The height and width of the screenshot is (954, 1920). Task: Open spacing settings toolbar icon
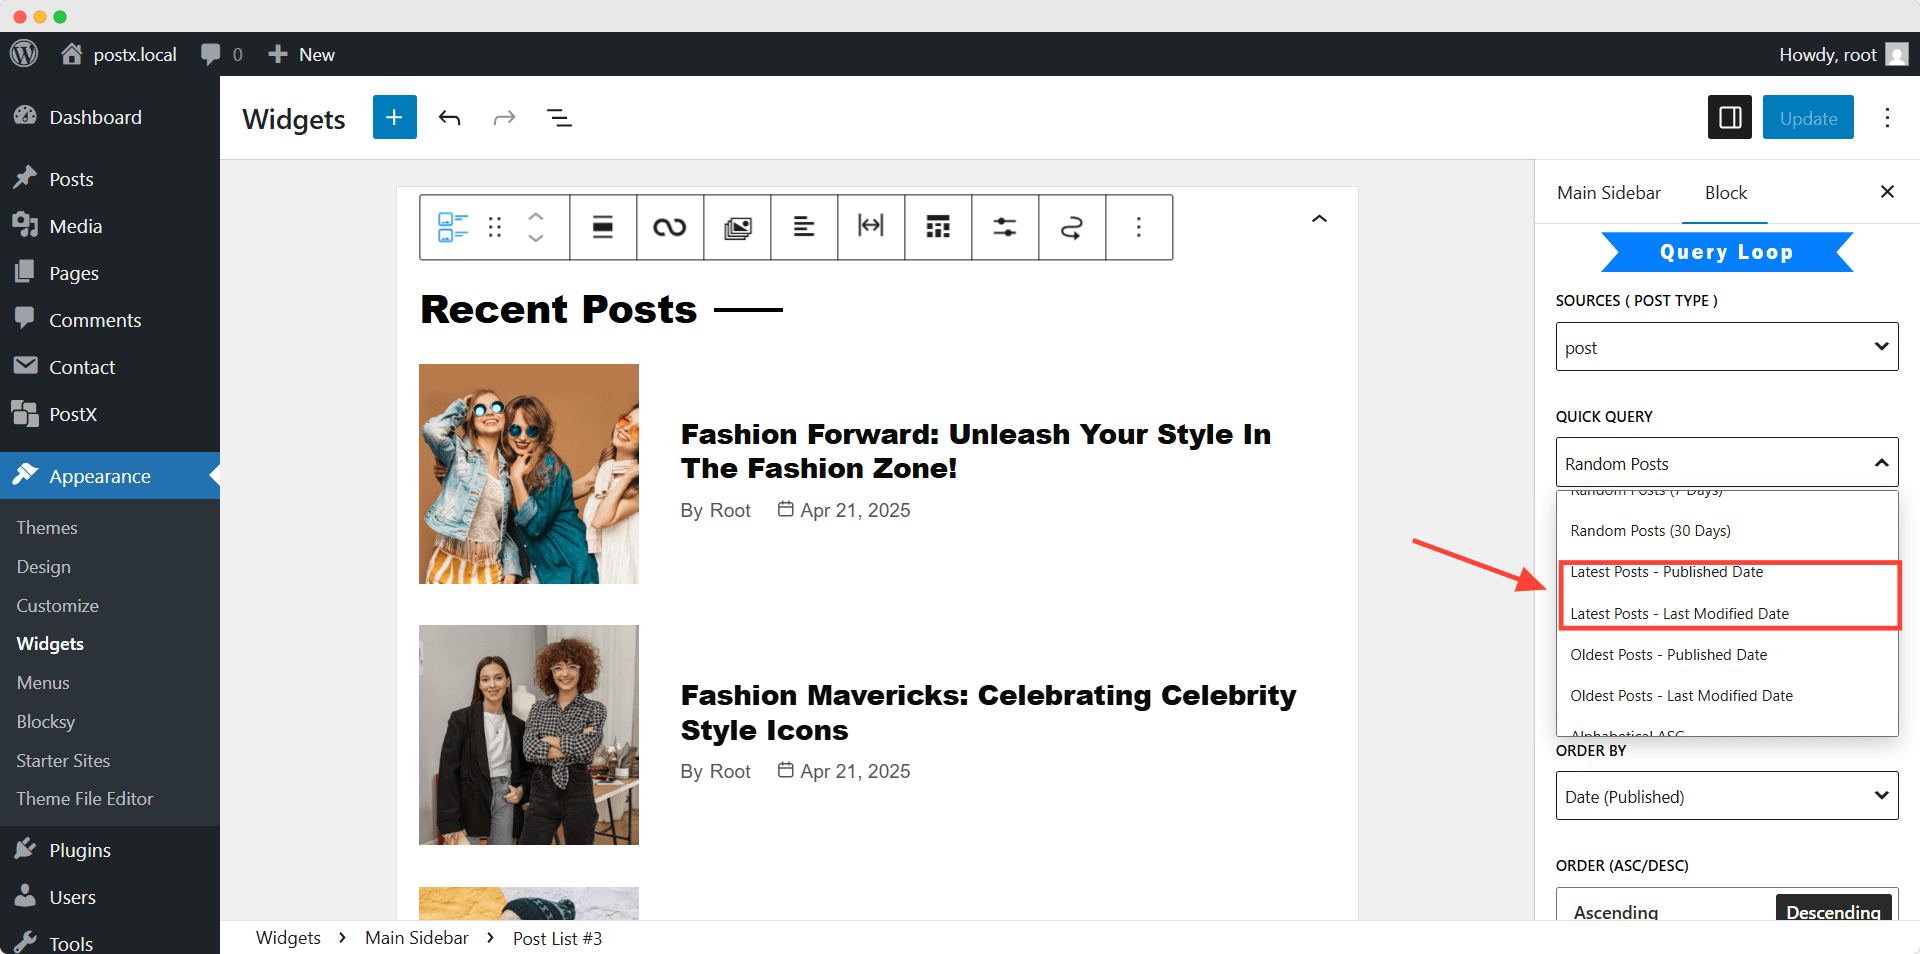871,227
